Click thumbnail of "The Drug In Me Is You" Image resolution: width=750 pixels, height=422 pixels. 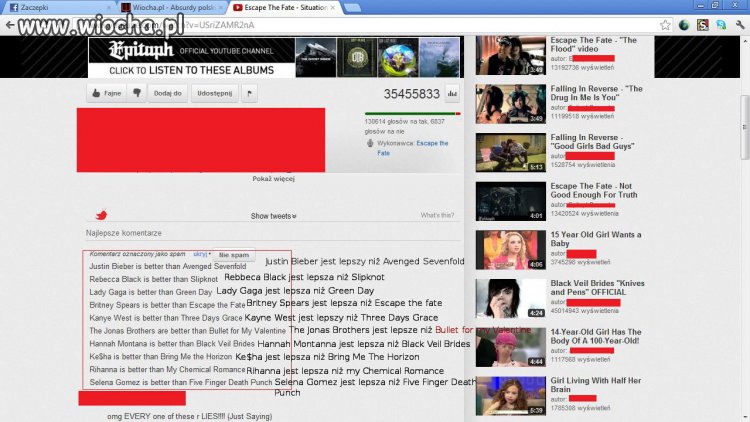[x=510, y=104]
